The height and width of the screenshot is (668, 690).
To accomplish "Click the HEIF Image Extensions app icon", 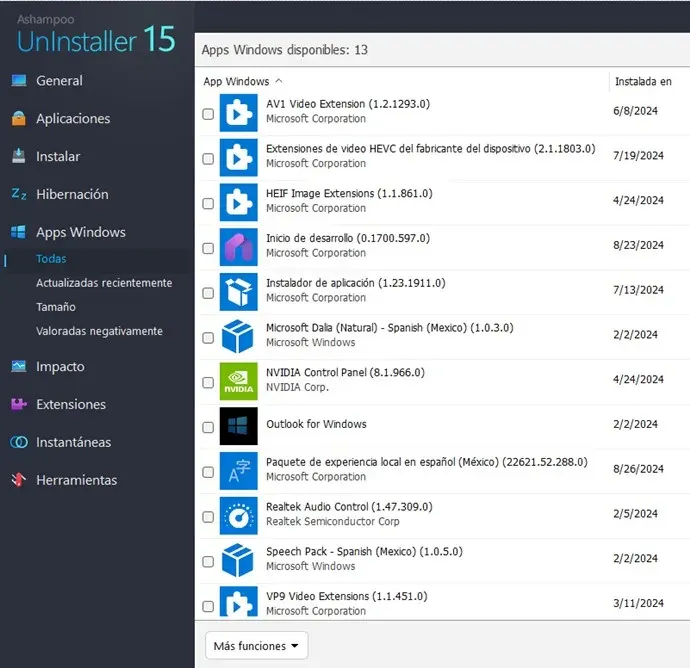I will [239, 203].
